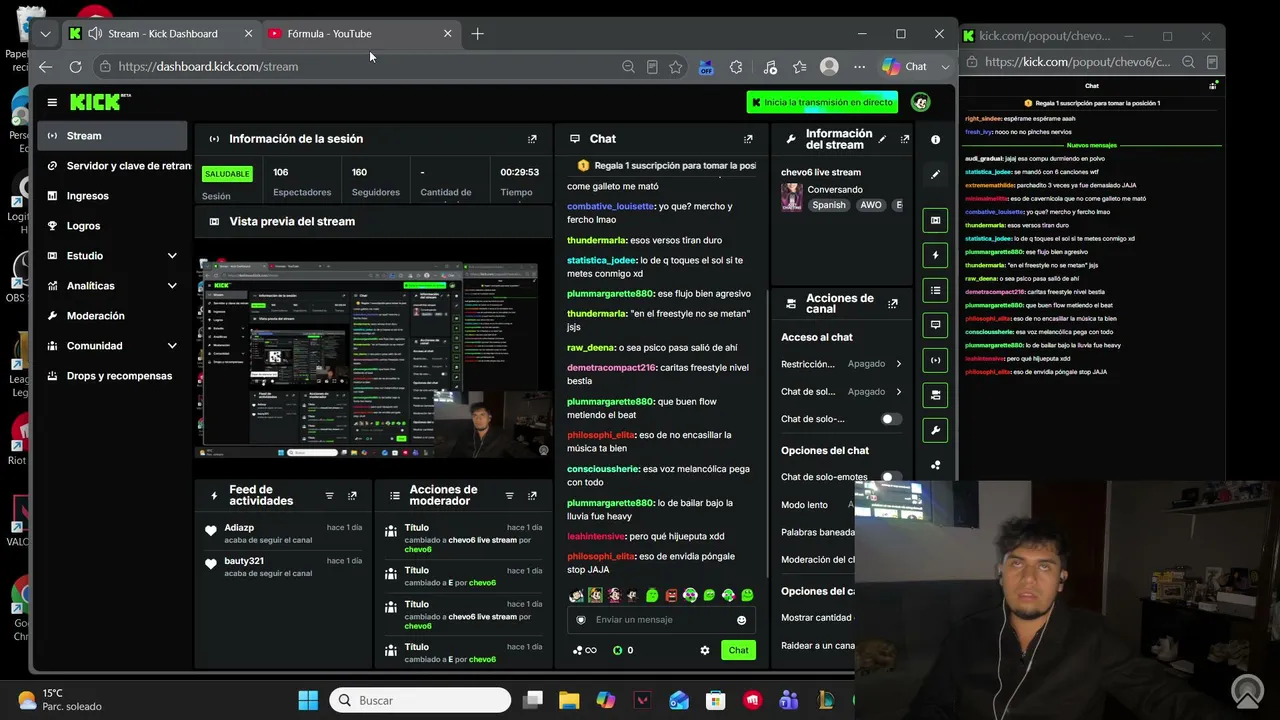Select the AWO stream tag
This screenshot has height=720, width=1280.
coord(871,205)
